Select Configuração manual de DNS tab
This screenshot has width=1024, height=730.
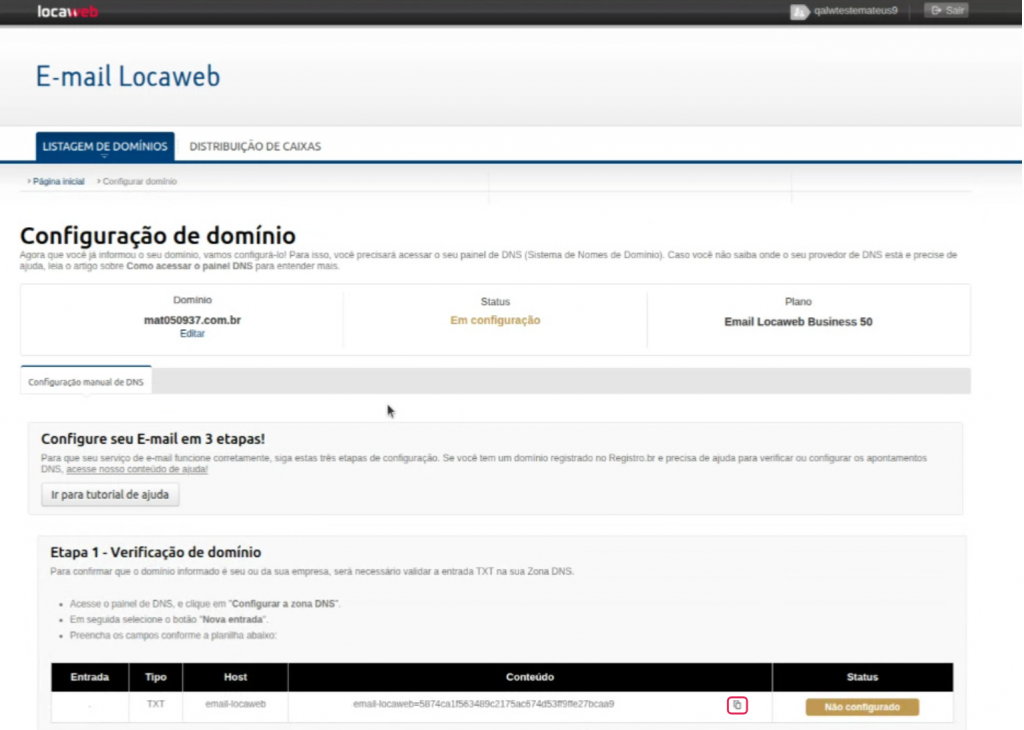tap(86, 382)
